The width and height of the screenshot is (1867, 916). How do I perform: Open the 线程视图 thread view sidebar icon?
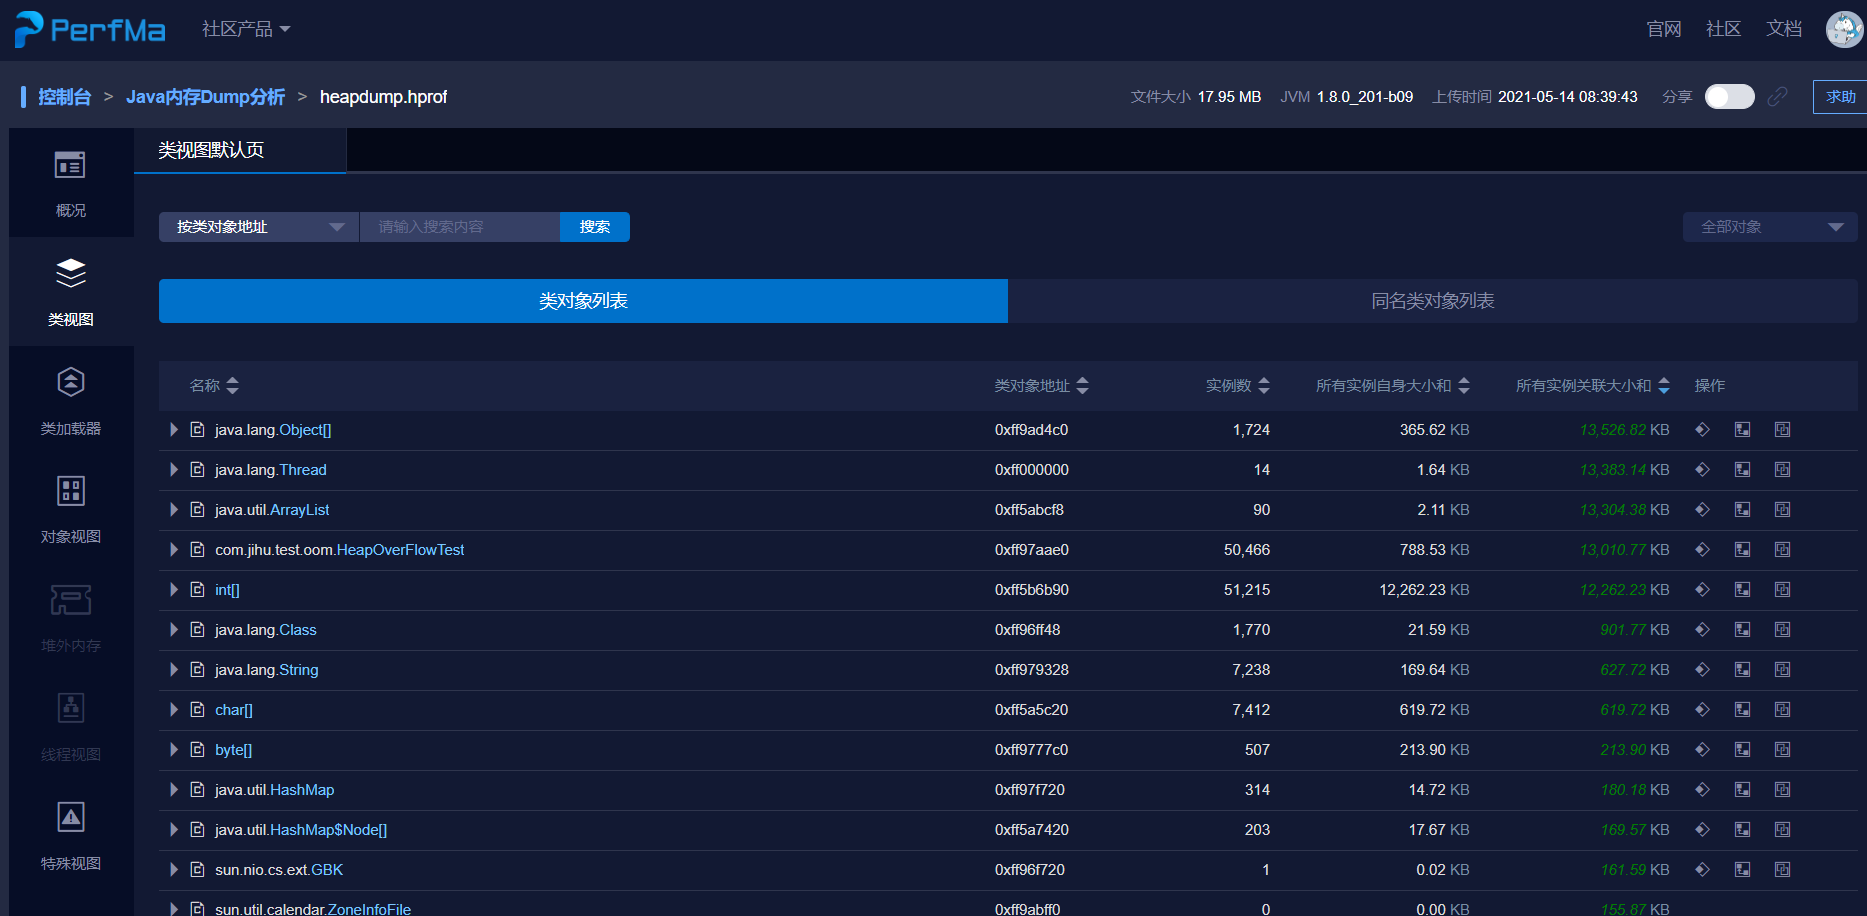(x=70, y=709)
